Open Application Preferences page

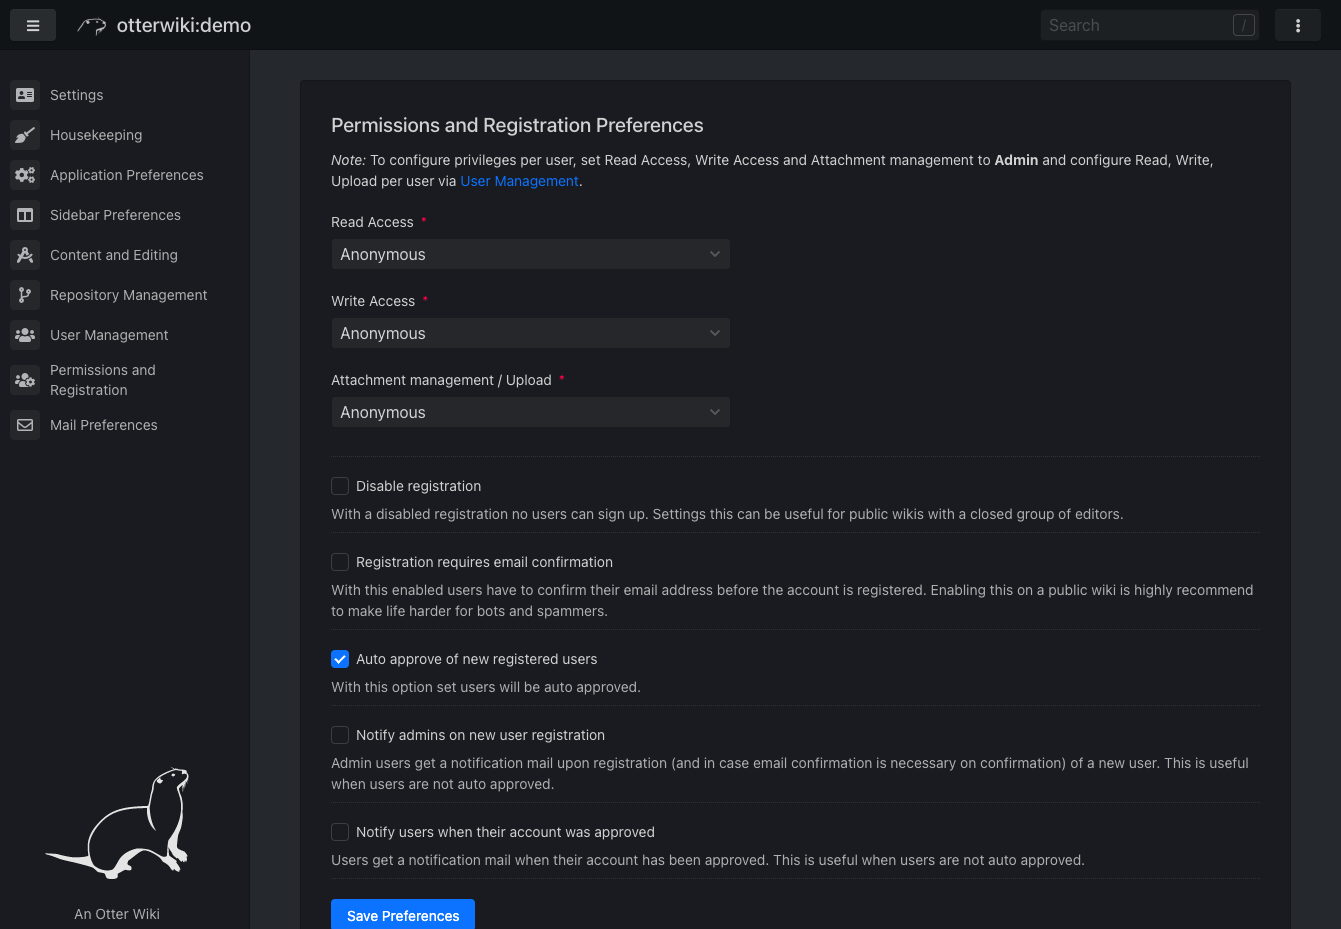[127, 175]
